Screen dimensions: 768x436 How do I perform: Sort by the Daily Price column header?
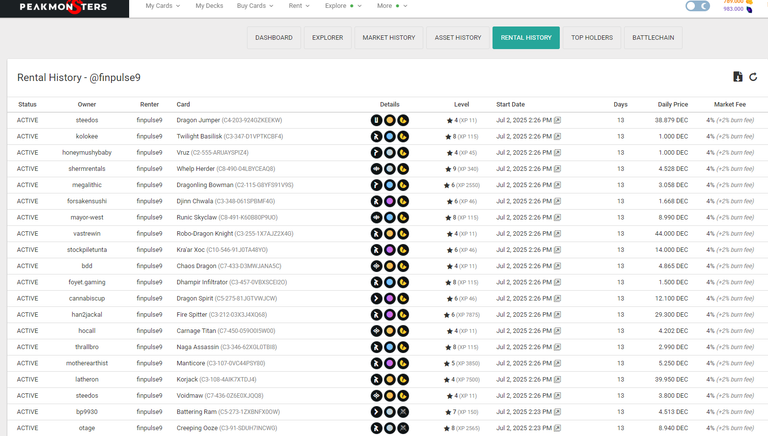672,104
